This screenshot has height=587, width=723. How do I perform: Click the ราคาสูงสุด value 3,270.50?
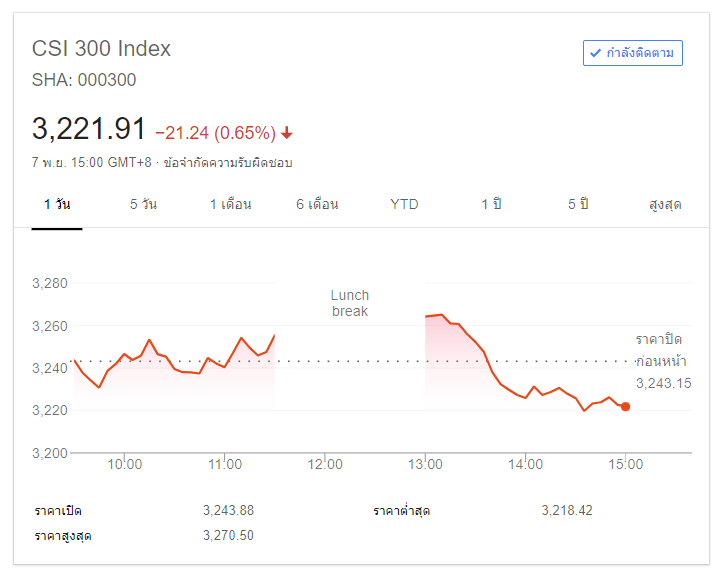(x=228, y=536)
